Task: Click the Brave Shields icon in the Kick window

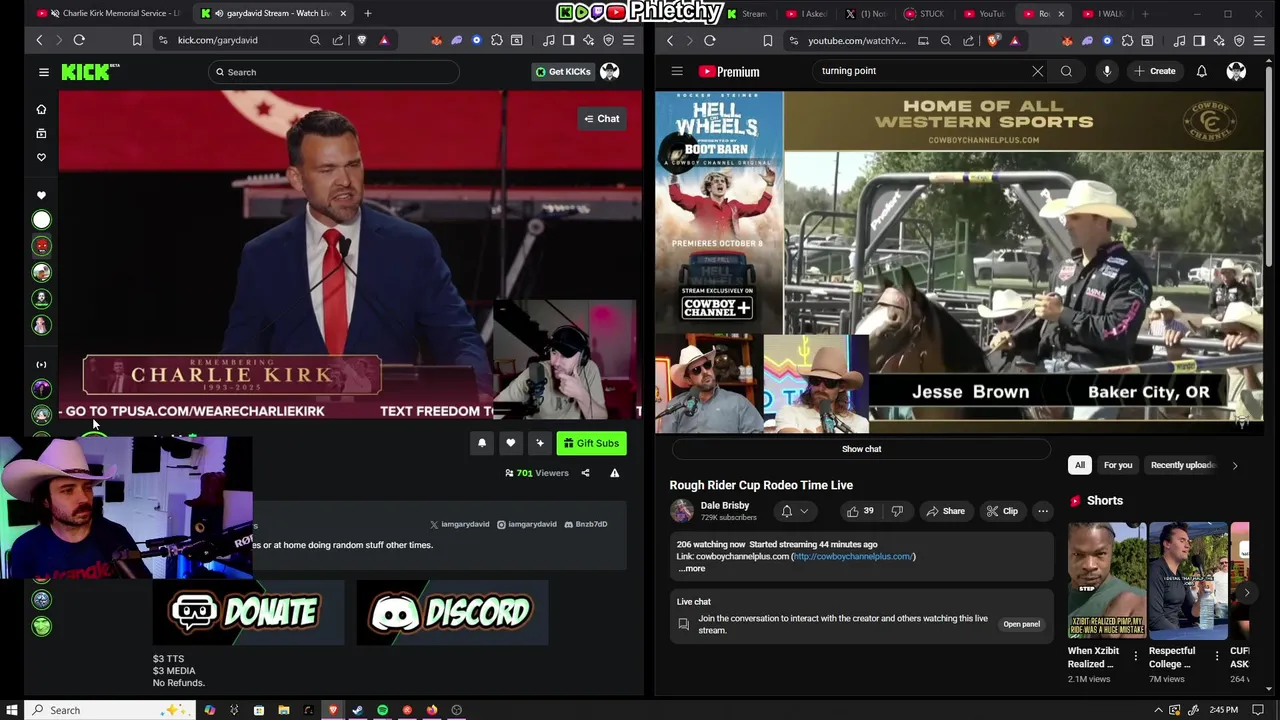Action: (x=361, y=40)
